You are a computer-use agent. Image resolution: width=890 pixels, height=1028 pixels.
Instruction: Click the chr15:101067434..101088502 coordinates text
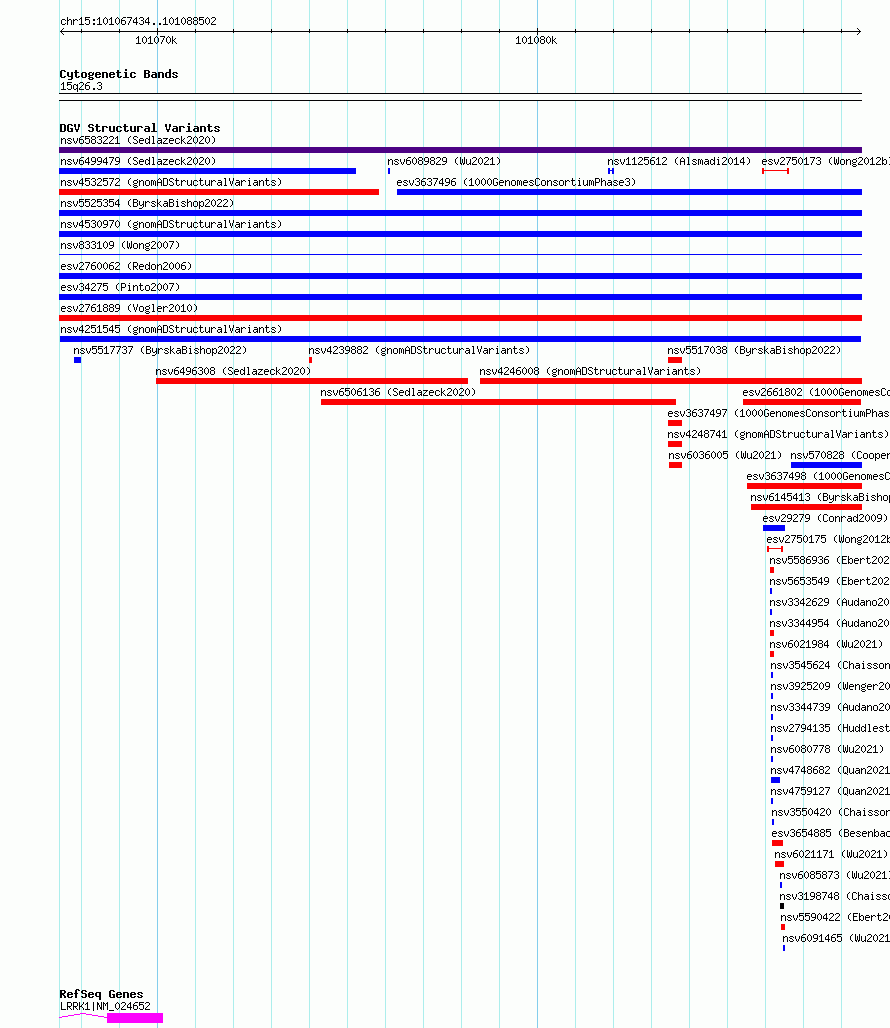138,21
